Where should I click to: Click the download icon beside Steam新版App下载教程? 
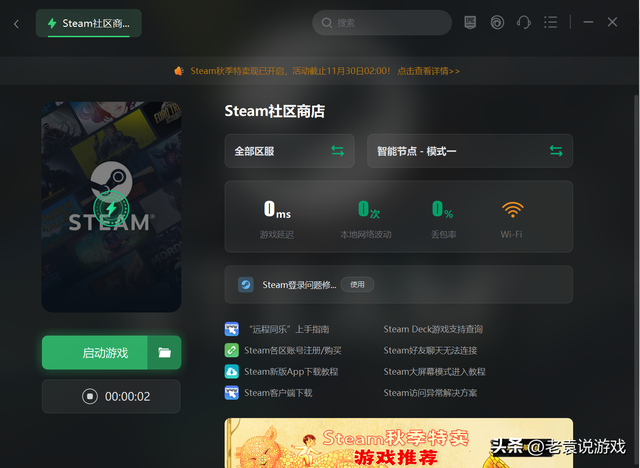click(x=231, y=371)
